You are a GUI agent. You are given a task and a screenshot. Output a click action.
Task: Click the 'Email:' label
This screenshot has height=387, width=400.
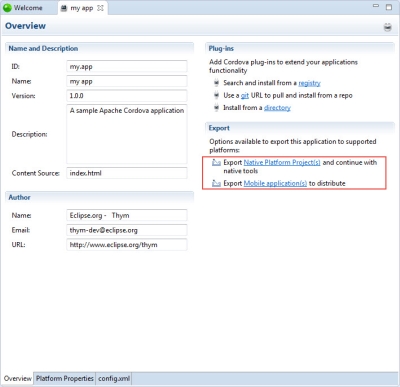click(21, 230)
